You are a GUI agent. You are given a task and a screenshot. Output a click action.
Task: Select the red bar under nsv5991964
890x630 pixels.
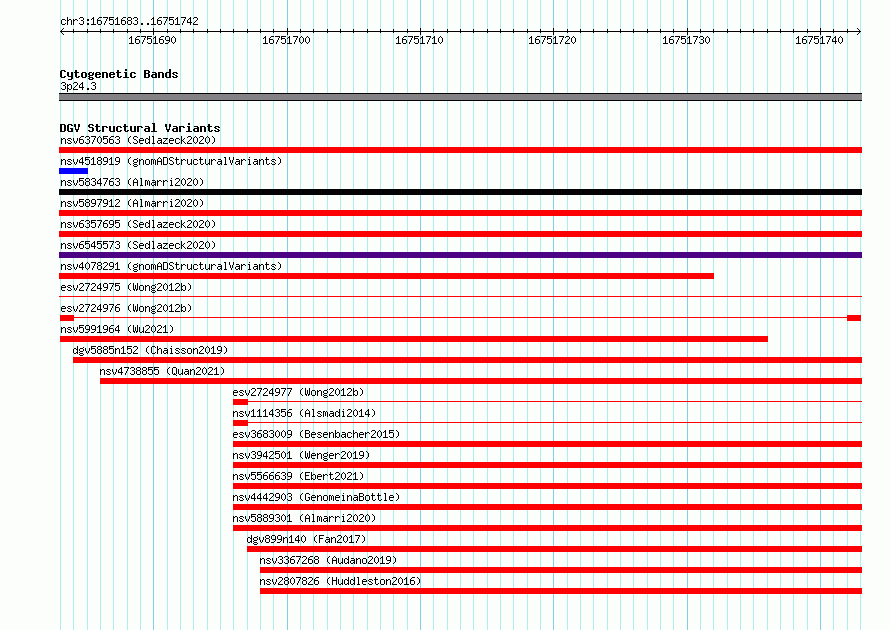(x=414, y=339)
